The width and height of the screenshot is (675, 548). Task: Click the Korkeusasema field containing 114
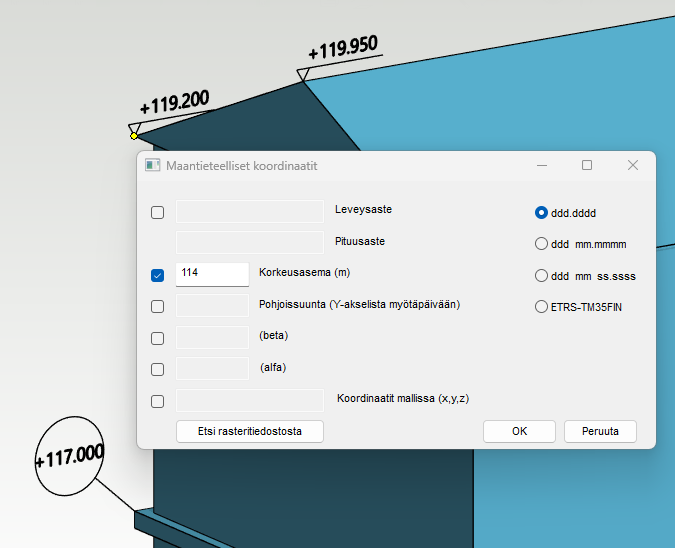tap(212, 275)
